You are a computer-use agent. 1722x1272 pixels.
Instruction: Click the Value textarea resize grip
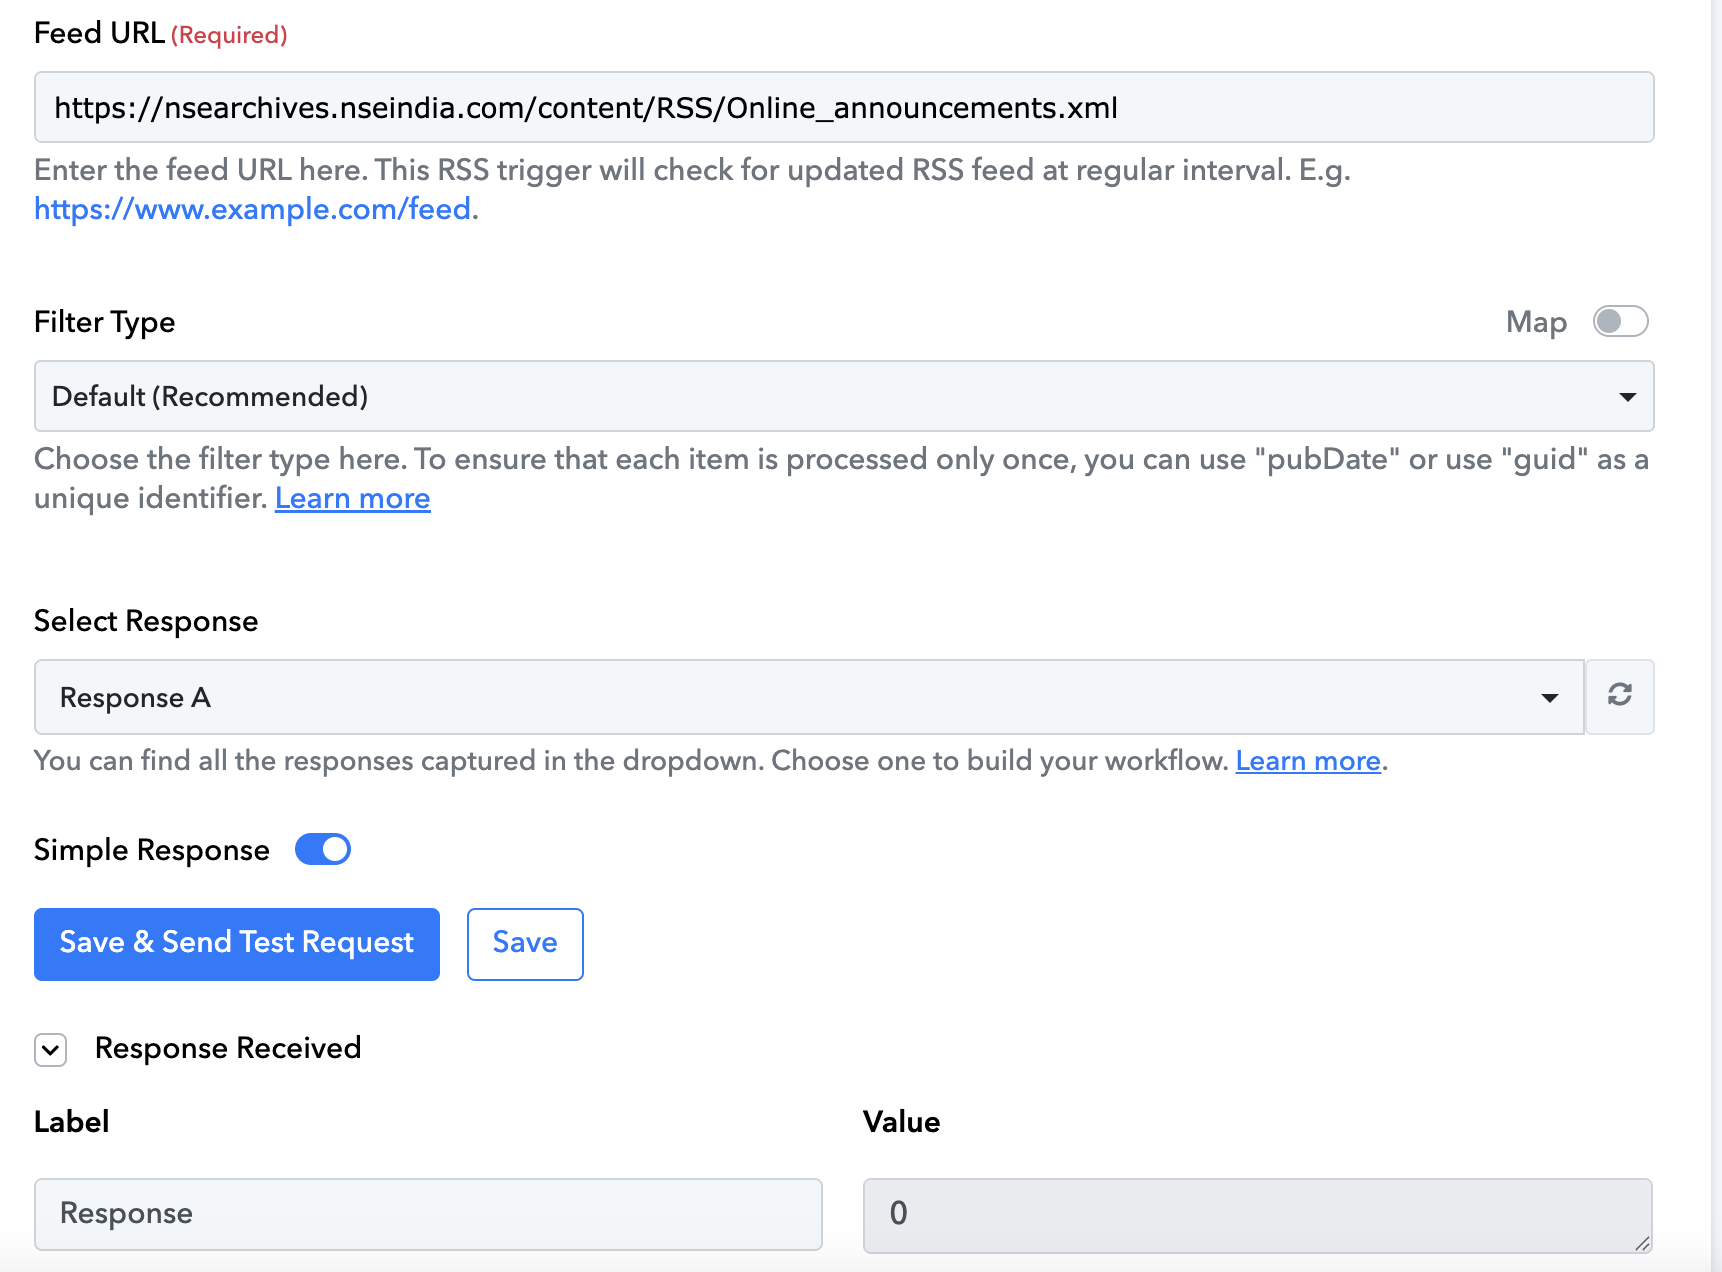pos(1642,1243)
